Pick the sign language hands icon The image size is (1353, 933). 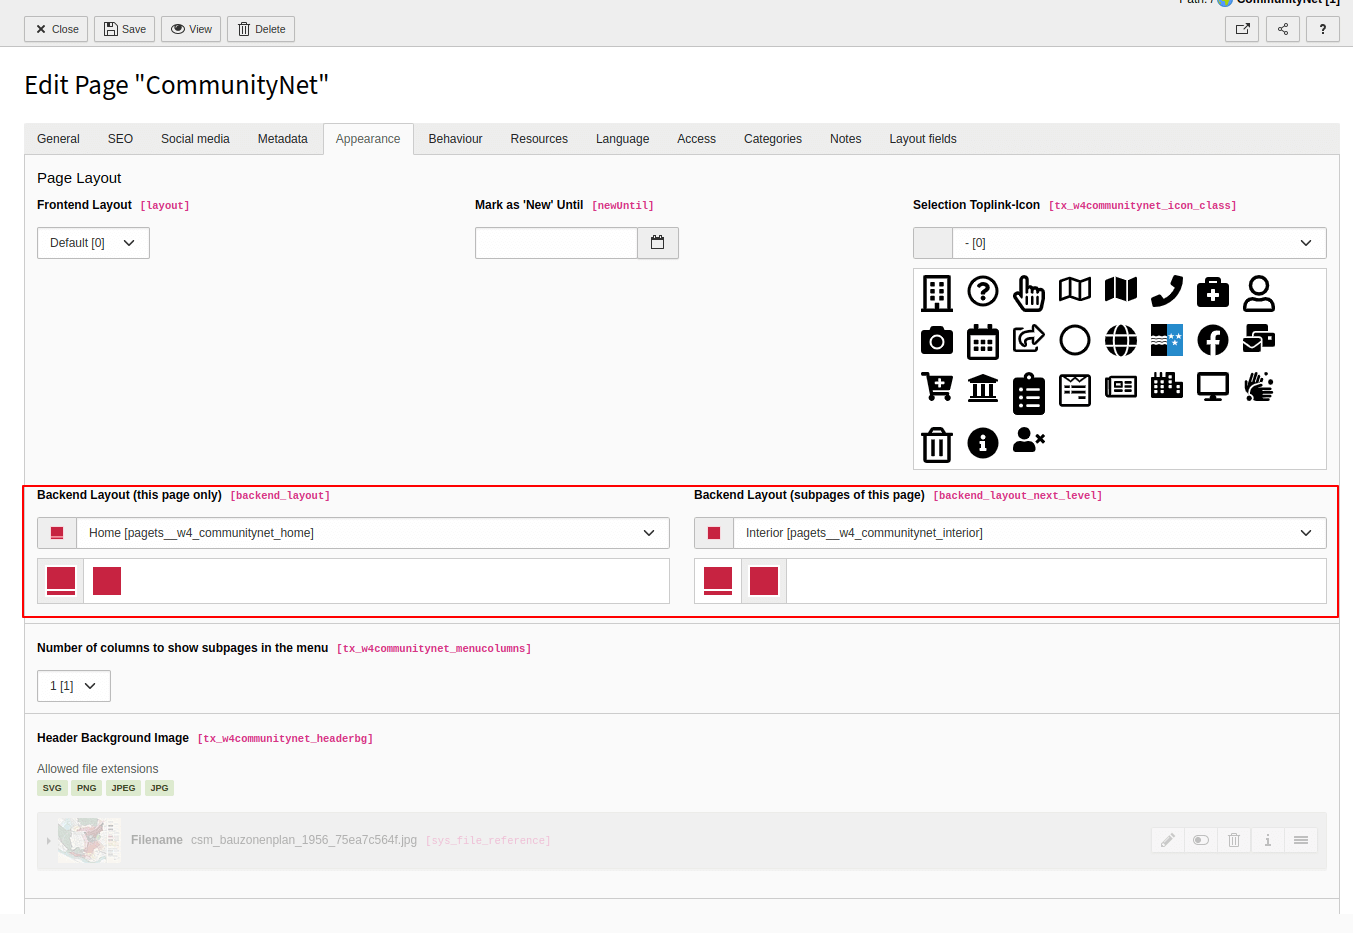1259,386
